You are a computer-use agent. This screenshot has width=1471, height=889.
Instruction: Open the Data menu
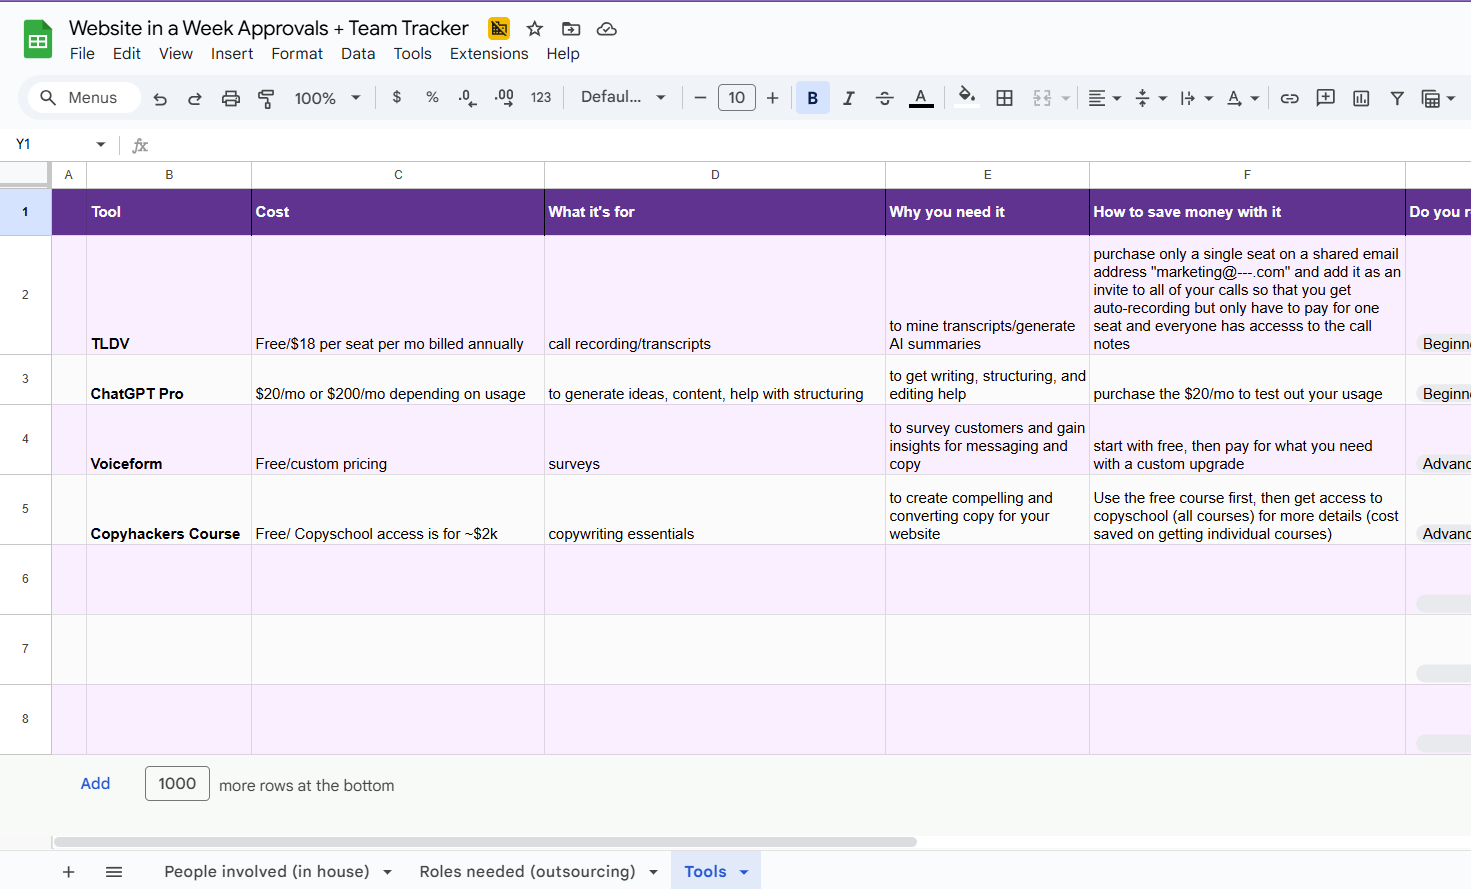pyautogui.click(x=358, y=54)
